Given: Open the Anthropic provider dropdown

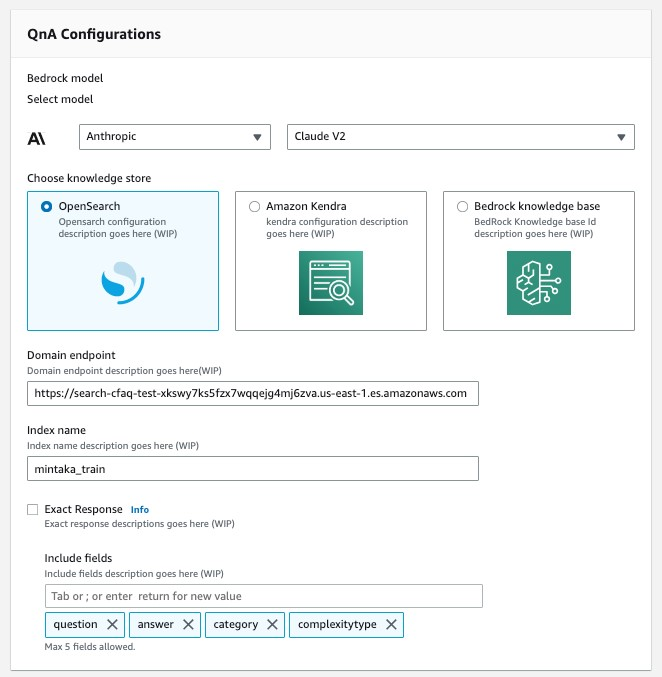Looking at the screenshot, I should [174, 137].
